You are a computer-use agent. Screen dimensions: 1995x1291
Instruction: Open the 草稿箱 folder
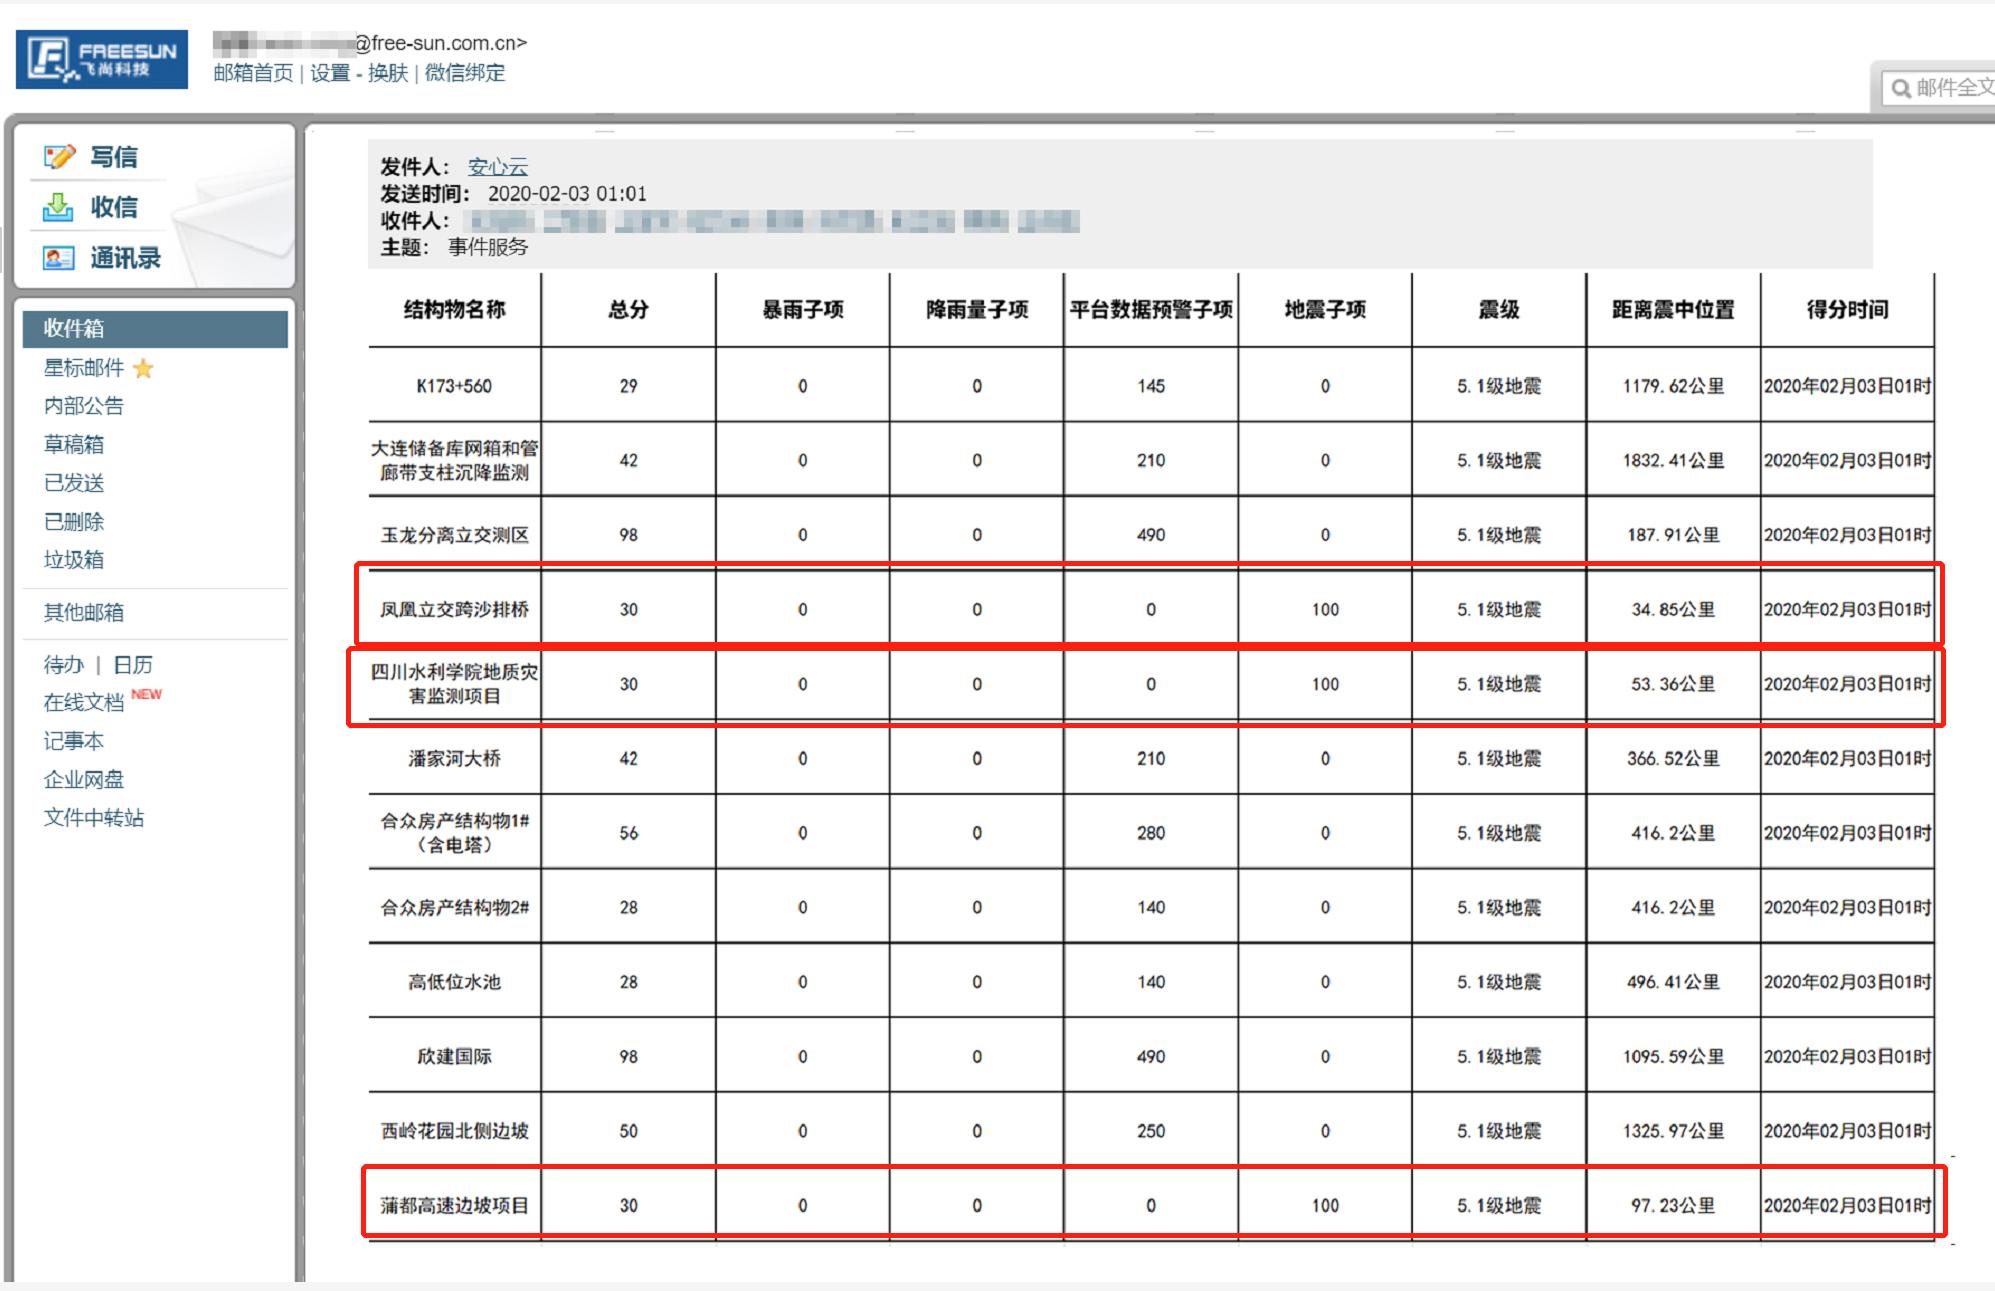(74, 444)
